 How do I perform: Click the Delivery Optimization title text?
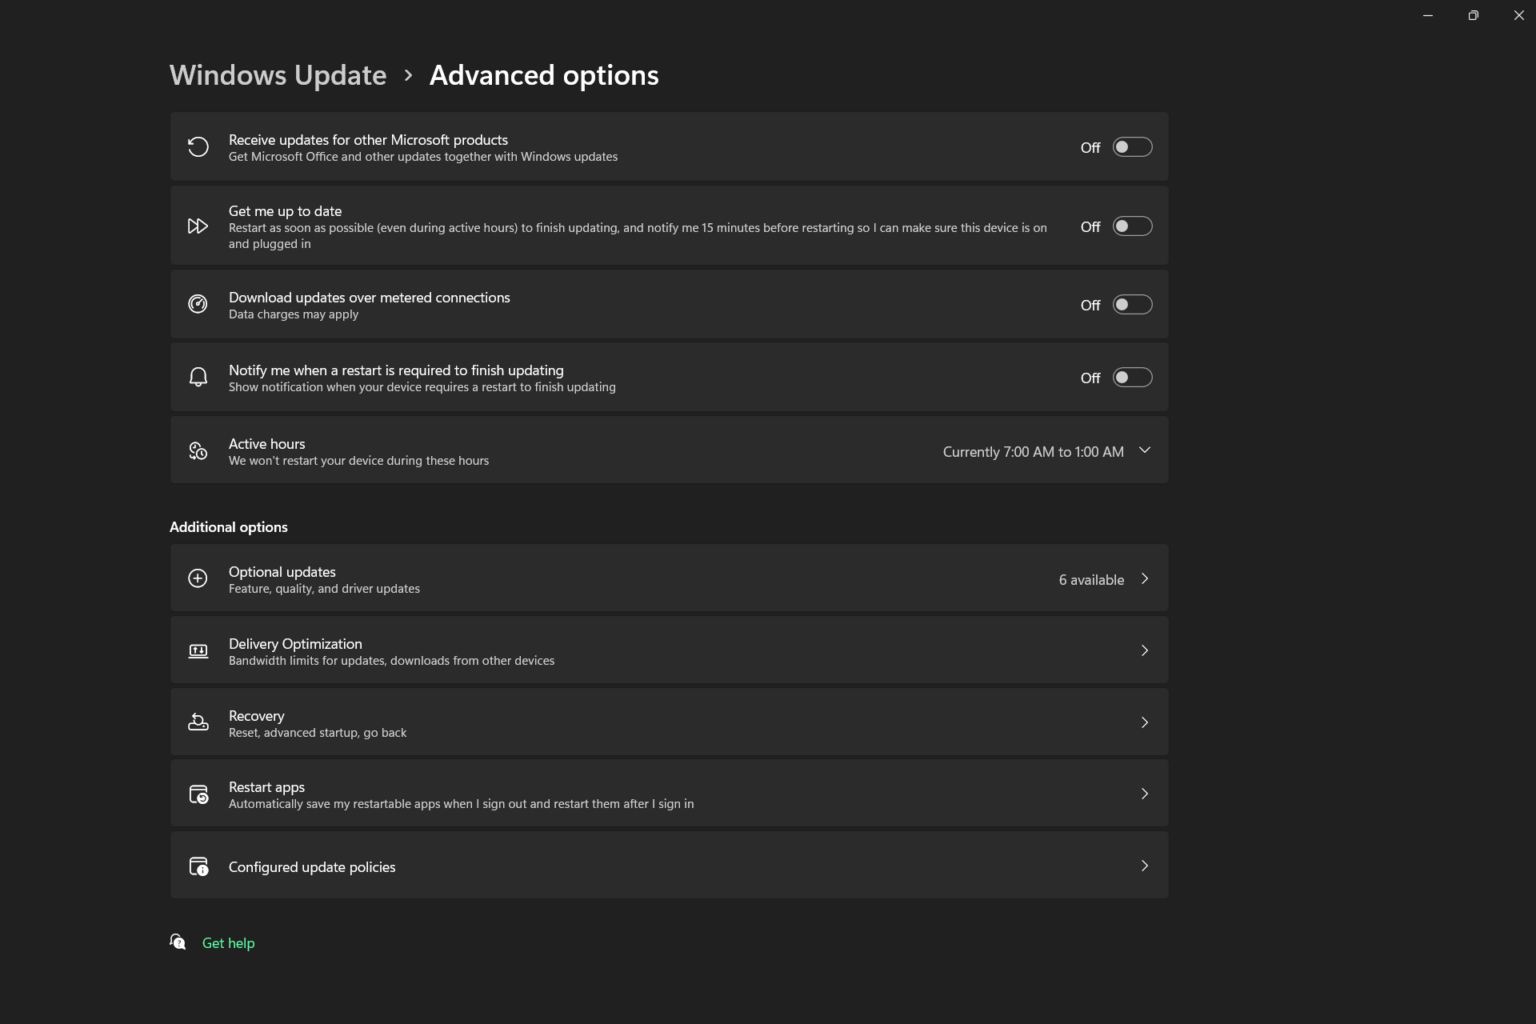(295, 644)
